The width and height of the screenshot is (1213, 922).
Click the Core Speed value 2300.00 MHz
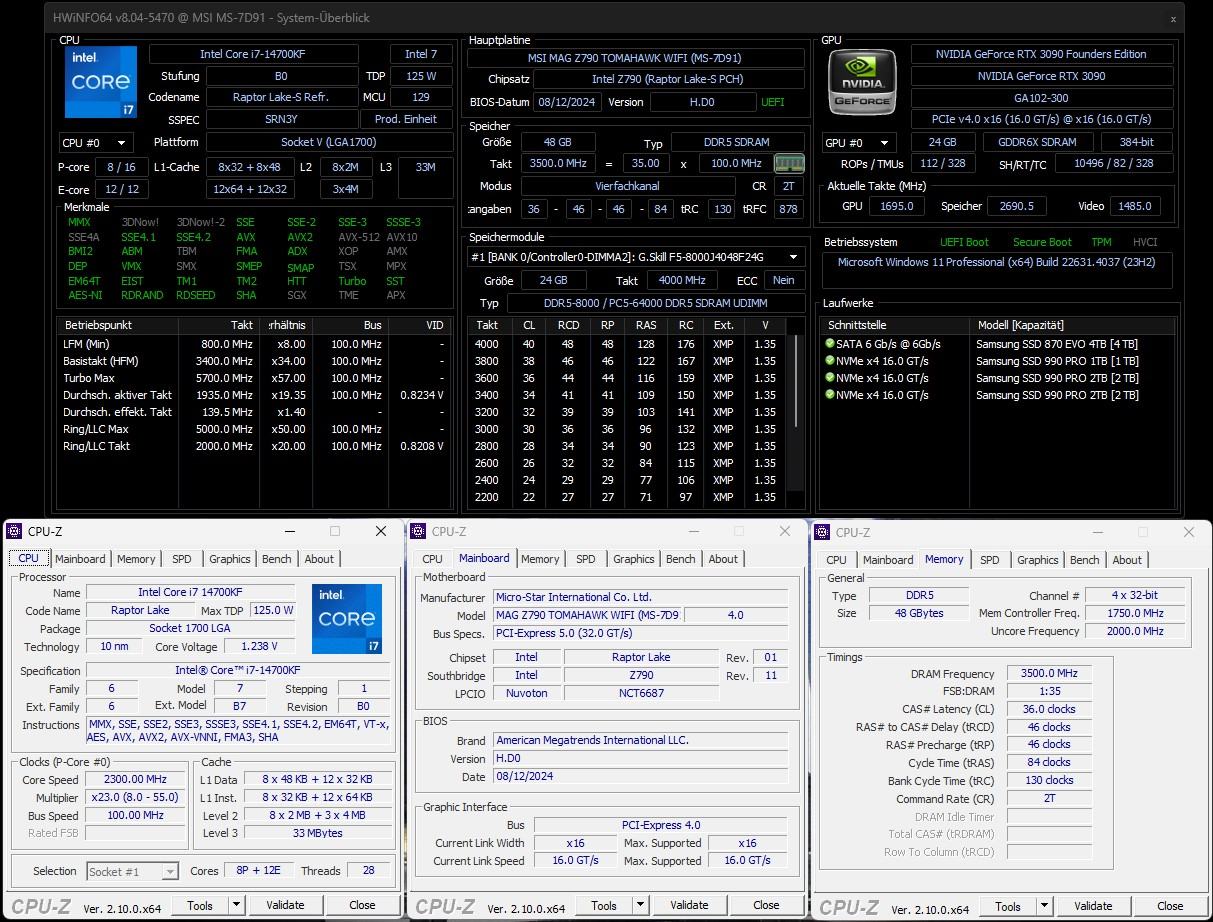(136, 780)
